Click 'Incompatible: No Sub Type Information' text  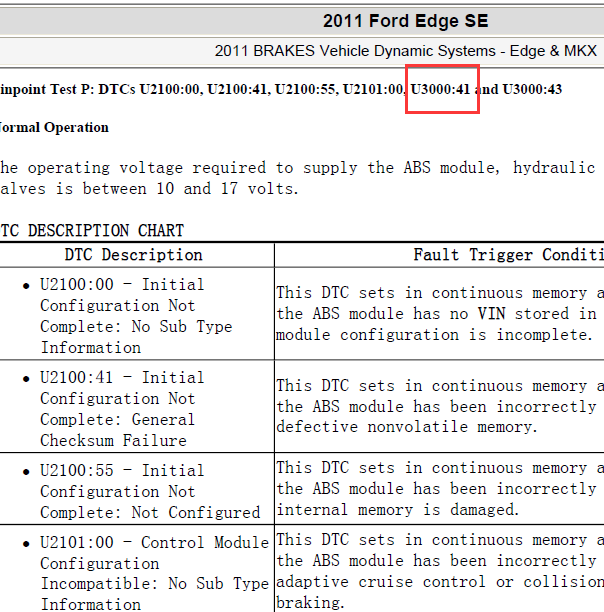point(155,594)
